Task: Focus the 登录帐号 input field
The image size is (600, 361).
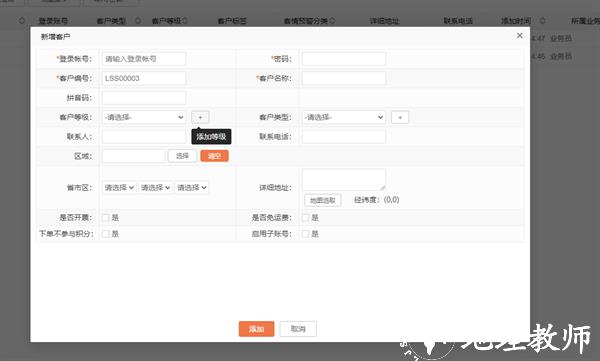Action: pos(144,59)
